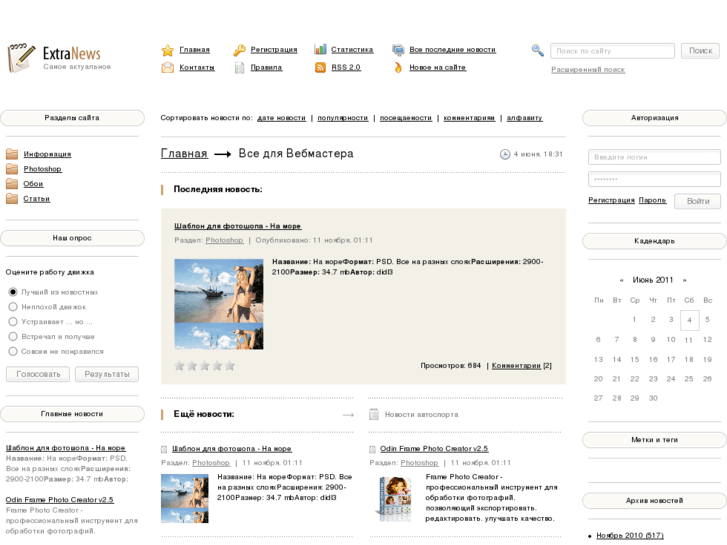
Task: Open the Odin Frame Photo Creator box thumbnail
Action: coord(394,498)
